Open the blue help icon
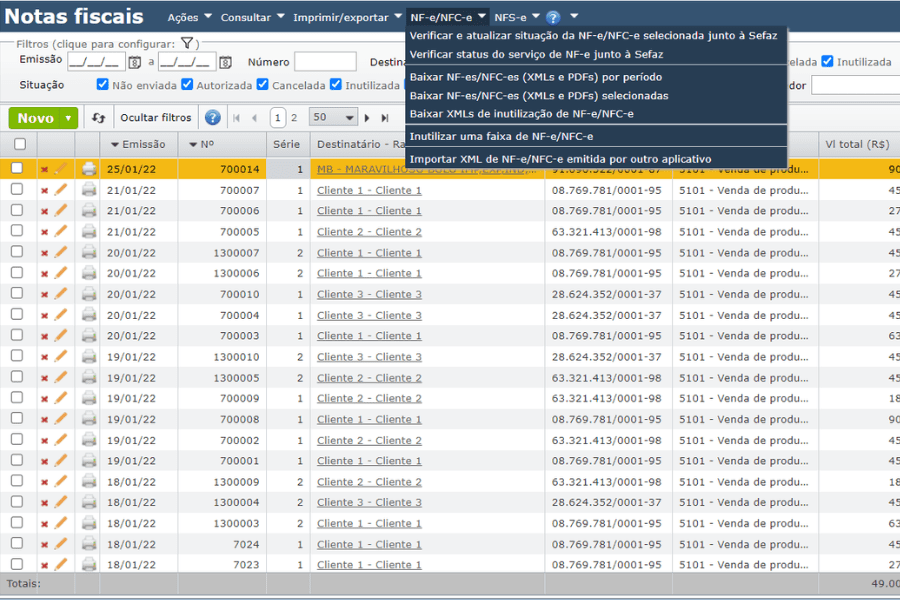900x600 pixels. point(213,118)
